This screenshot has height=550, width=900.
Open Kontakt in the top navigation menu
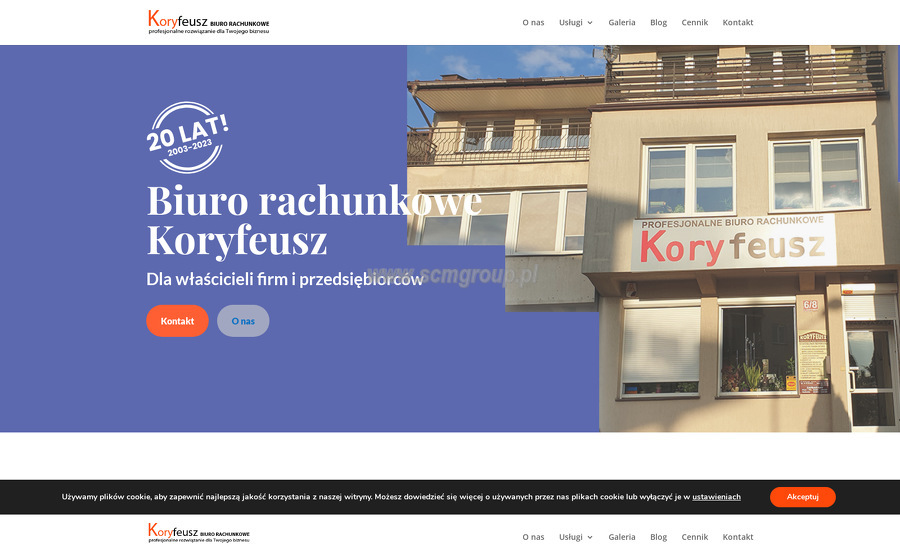(x=738, y=22)
